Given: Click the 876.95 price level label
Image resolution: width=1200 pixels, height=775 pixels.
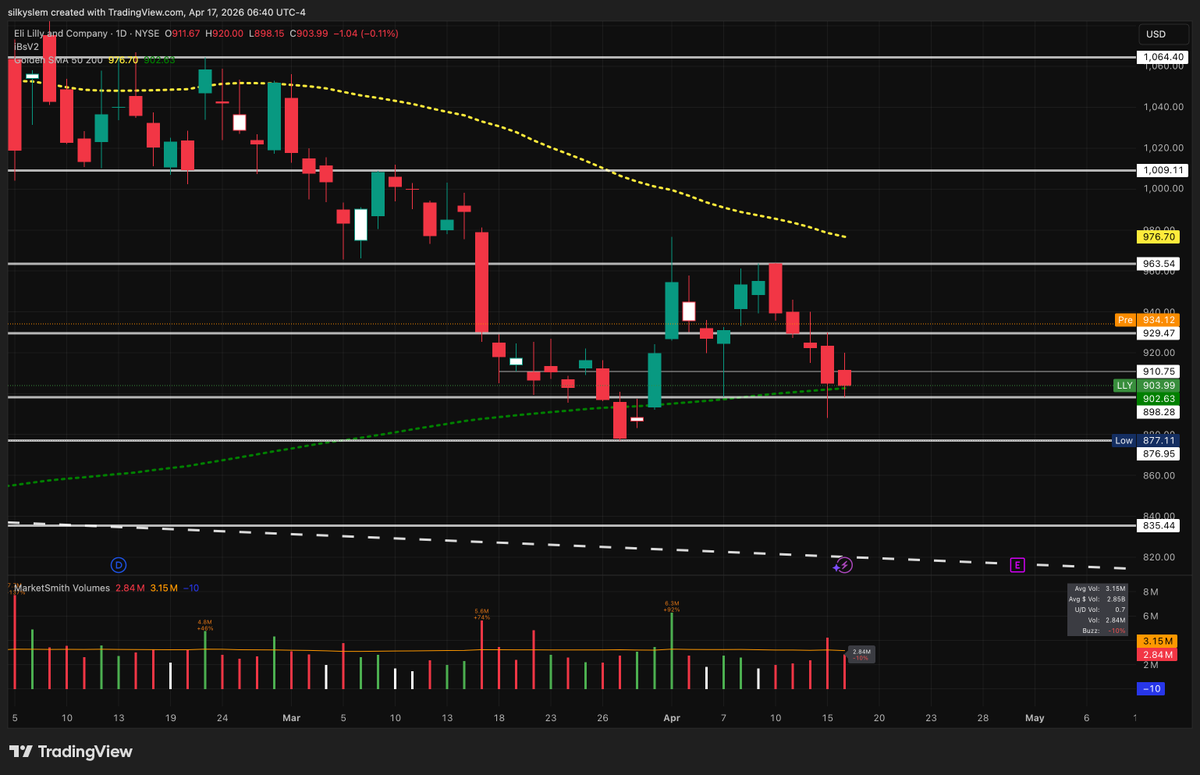Looking at the screenshot, I should (x=1159, y=453).
